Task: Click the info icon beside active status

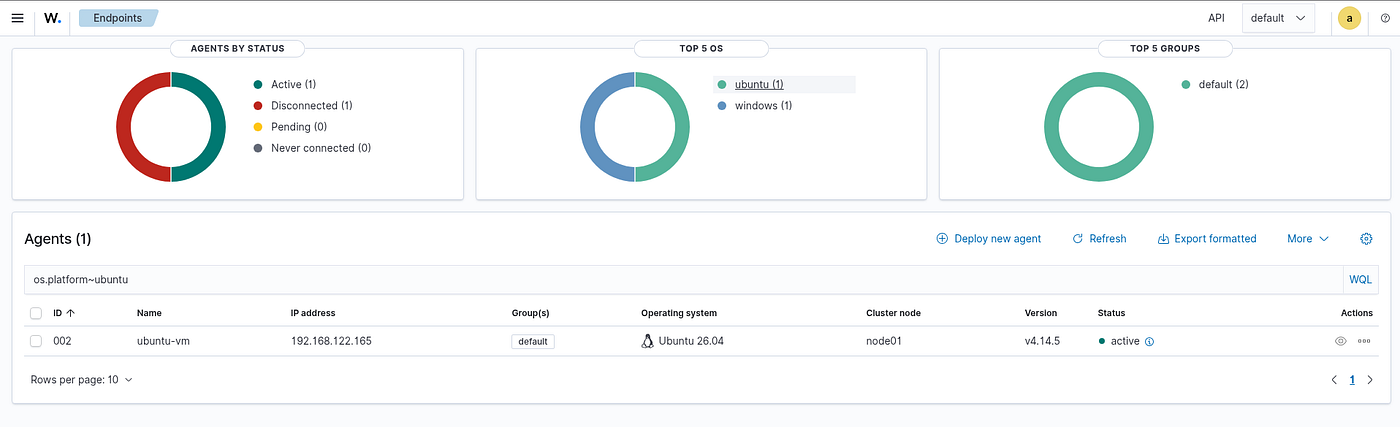Action: pyautogui.click(x=1149, y=342)
